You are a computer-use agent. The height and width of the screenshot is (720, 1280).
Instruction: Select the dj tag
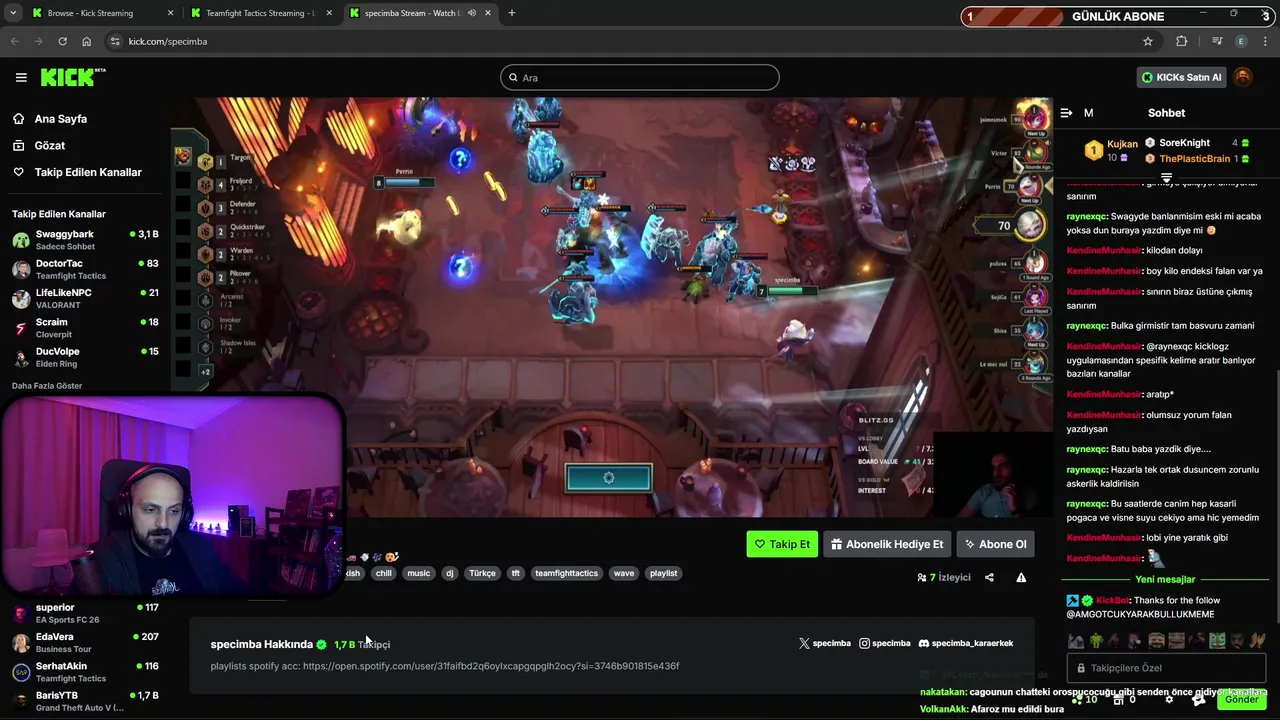(x=450, y=573)
